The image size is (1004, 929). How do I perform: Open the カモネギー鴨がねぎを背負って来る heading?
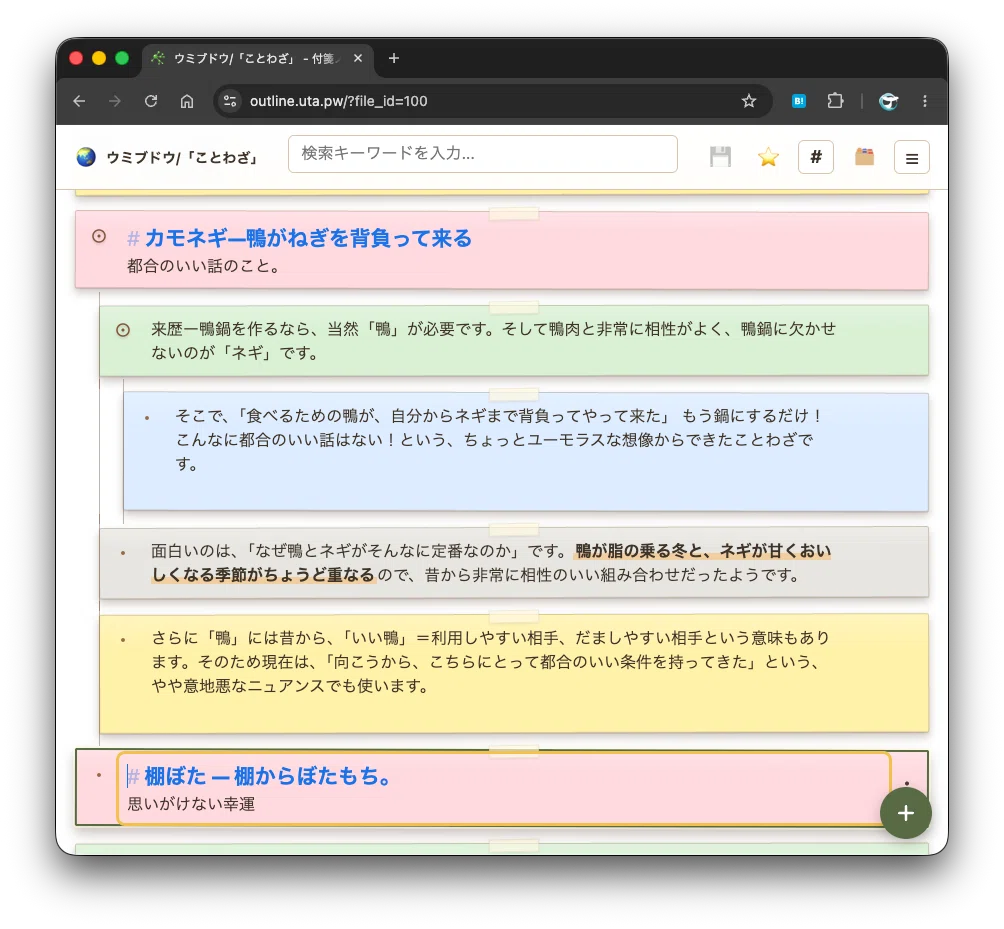click(x=308, y=238)
